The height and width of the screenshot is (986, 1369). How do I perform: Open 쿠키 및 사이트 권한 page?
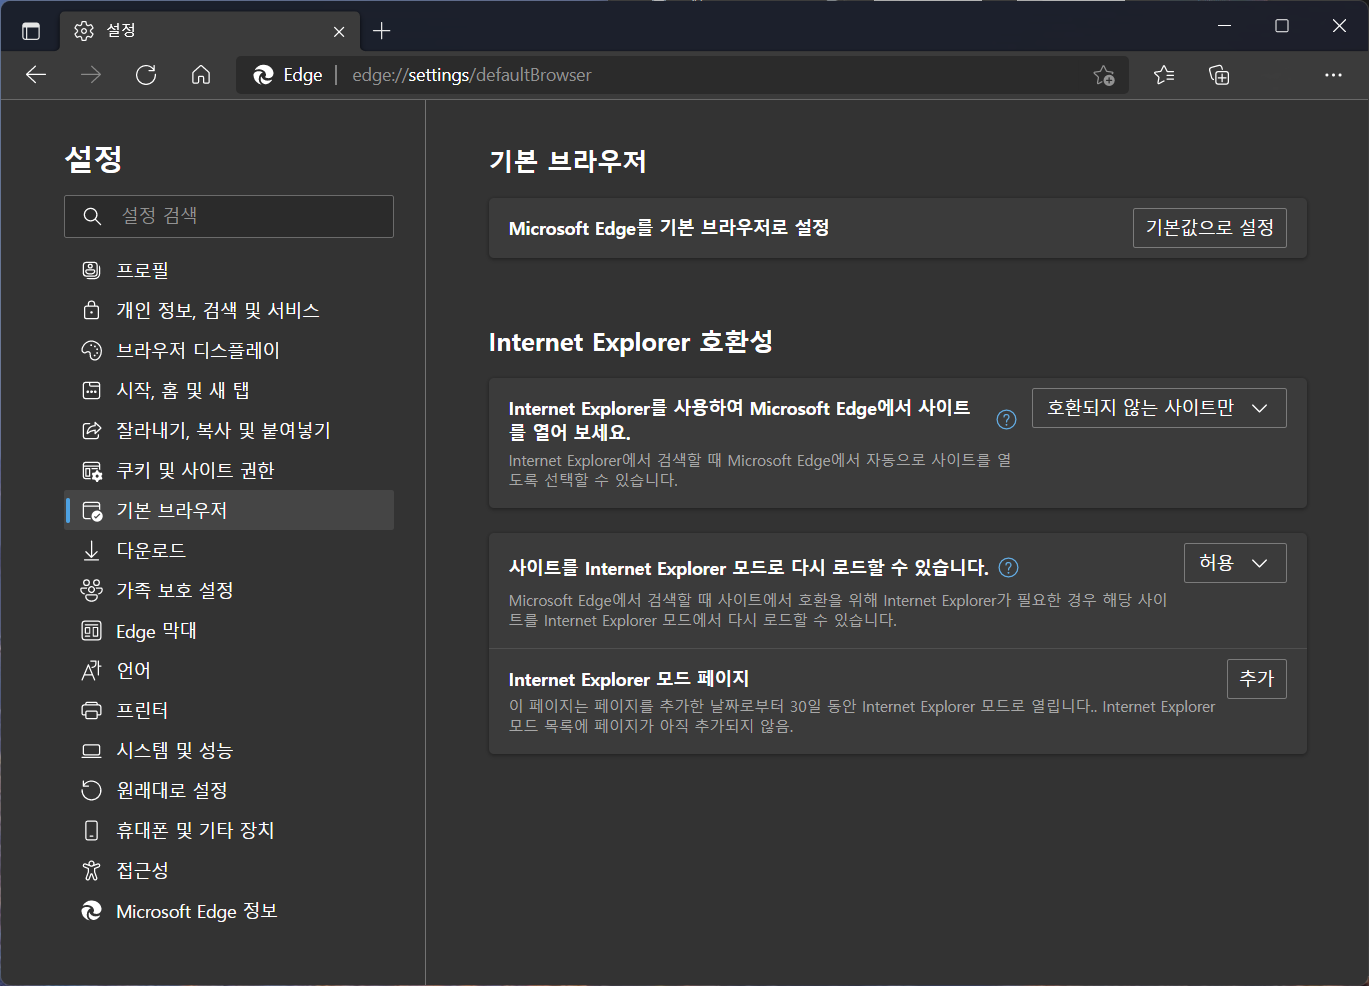tap(229, 470)
